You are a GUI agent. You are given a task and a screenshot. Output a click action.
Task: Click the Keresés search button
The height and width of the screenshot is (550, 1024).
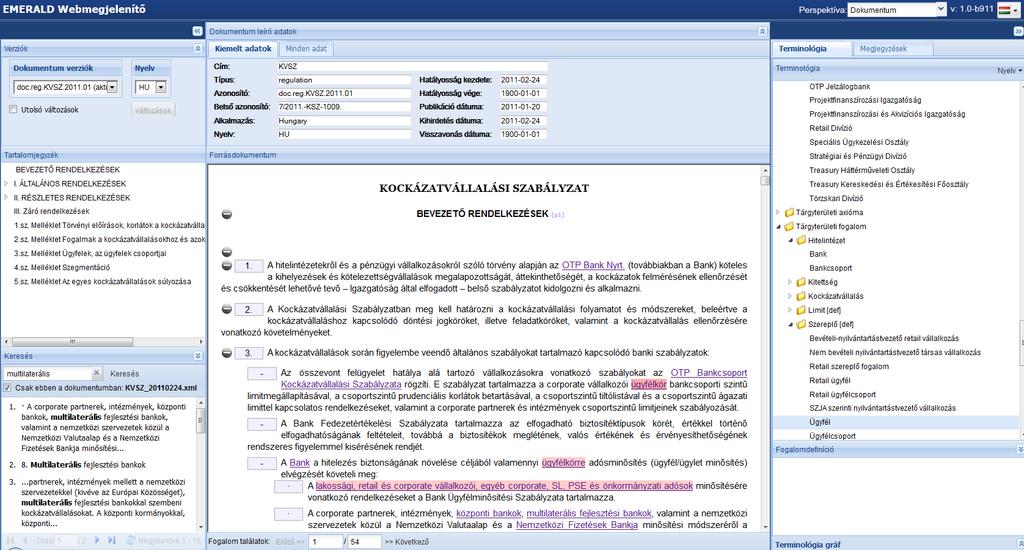pyautogui.click(x=124, y=374)
